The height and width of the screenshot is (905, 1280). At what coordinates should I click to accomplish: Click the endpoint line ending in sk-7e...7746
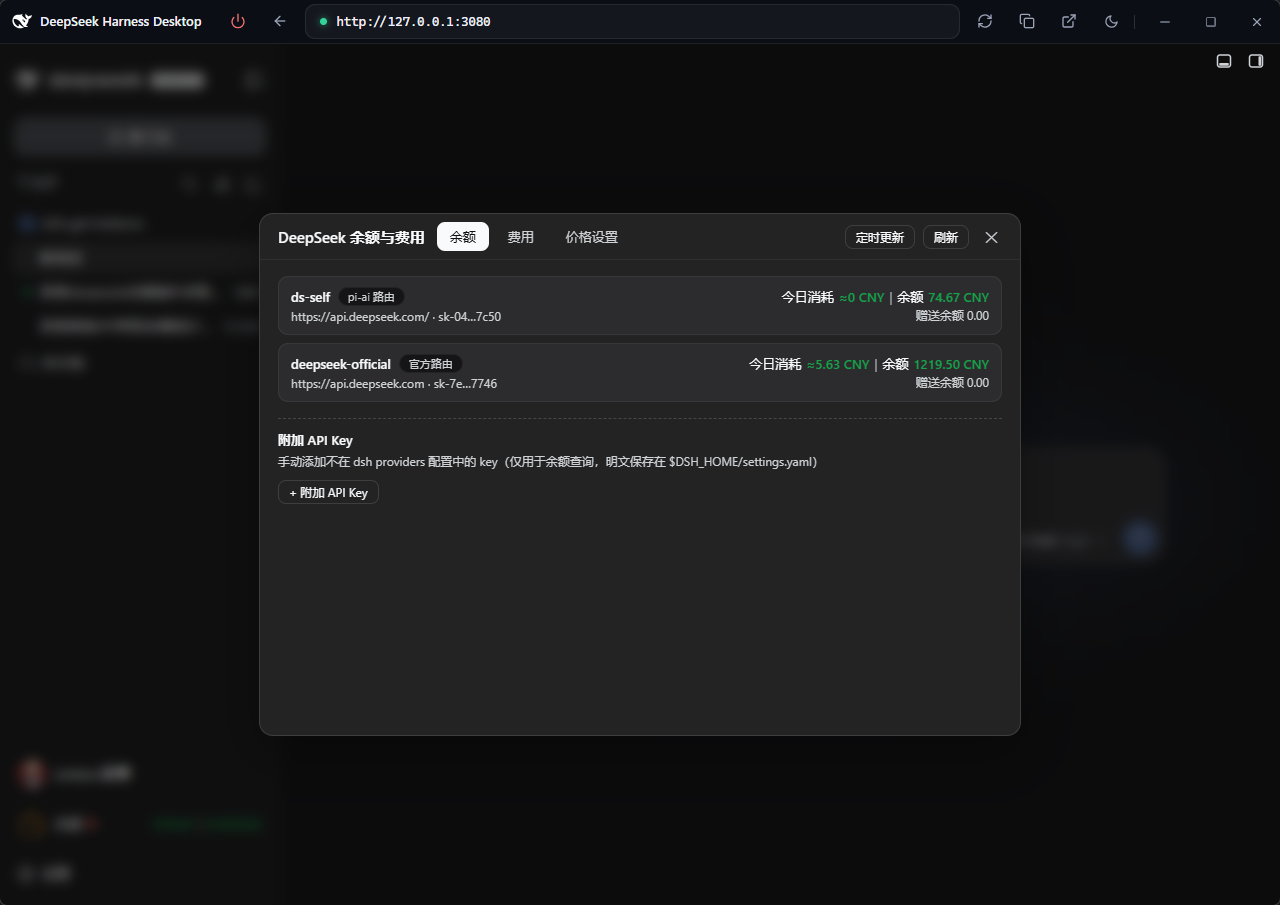pyautogui.click(x=394, y=384)
